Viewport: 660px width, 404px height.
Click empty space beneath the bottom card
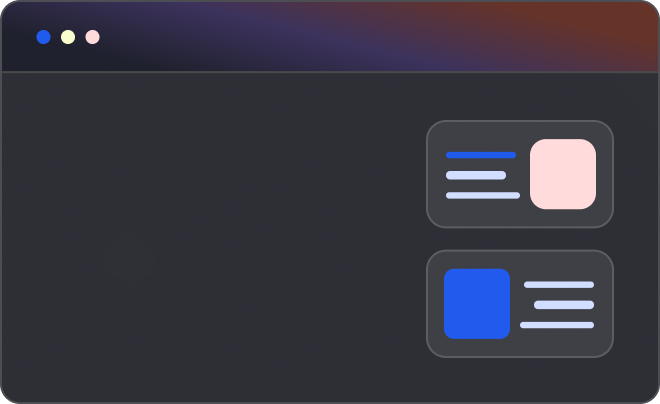520,380
